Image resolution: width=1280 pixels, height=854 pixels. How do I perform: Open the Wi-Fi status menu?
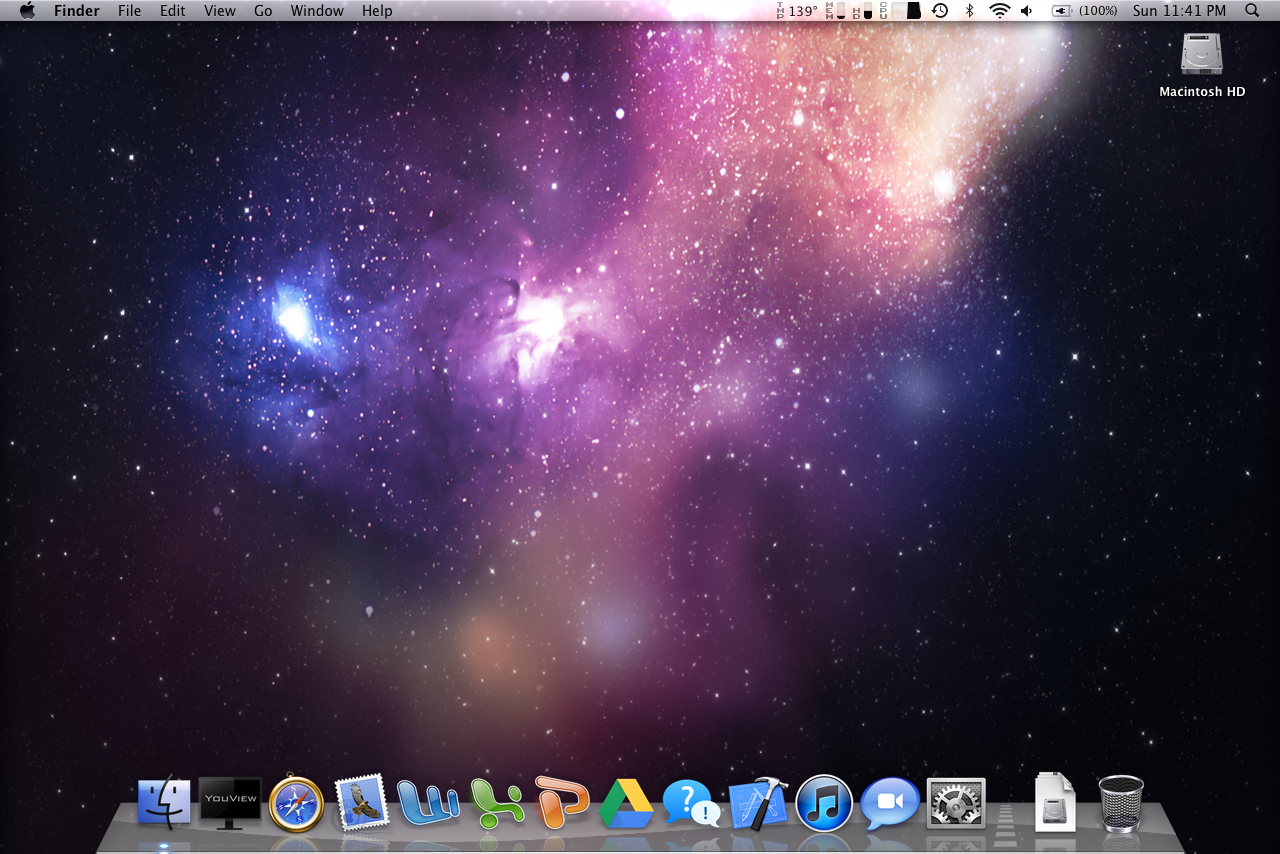1000,11
